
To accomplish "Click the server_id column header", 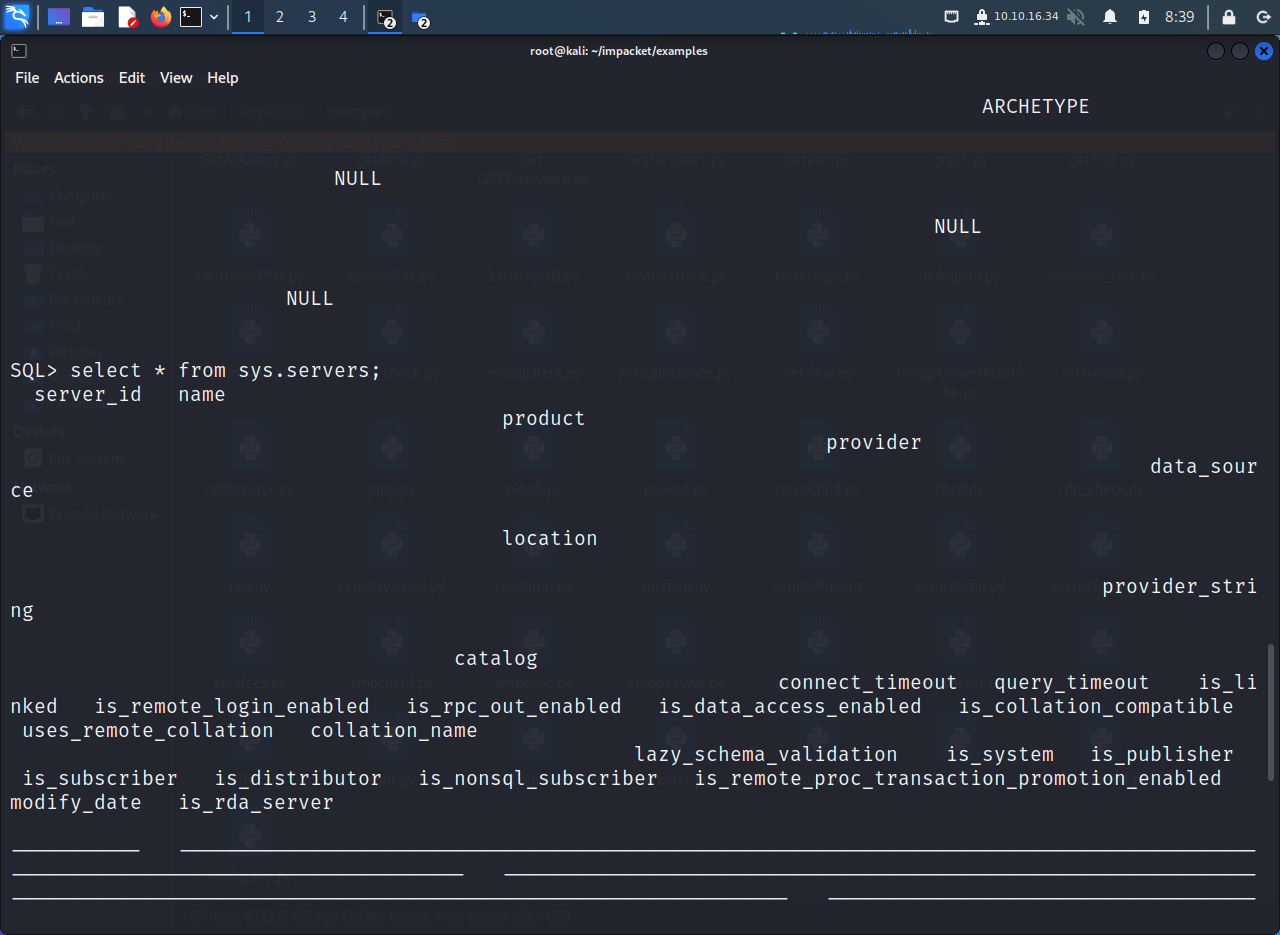I will coord(88,395).
